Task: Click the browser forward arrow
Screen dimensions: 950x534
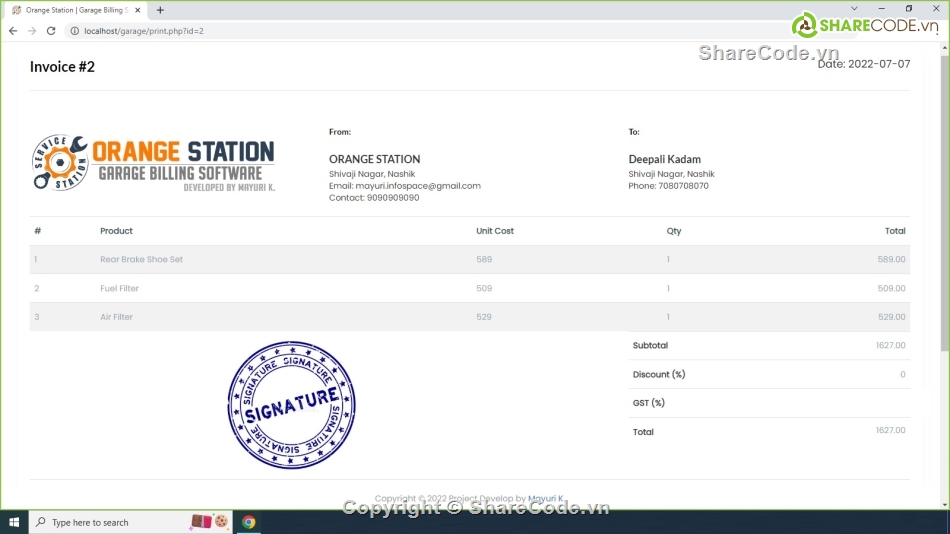Action: pos(32,31)
